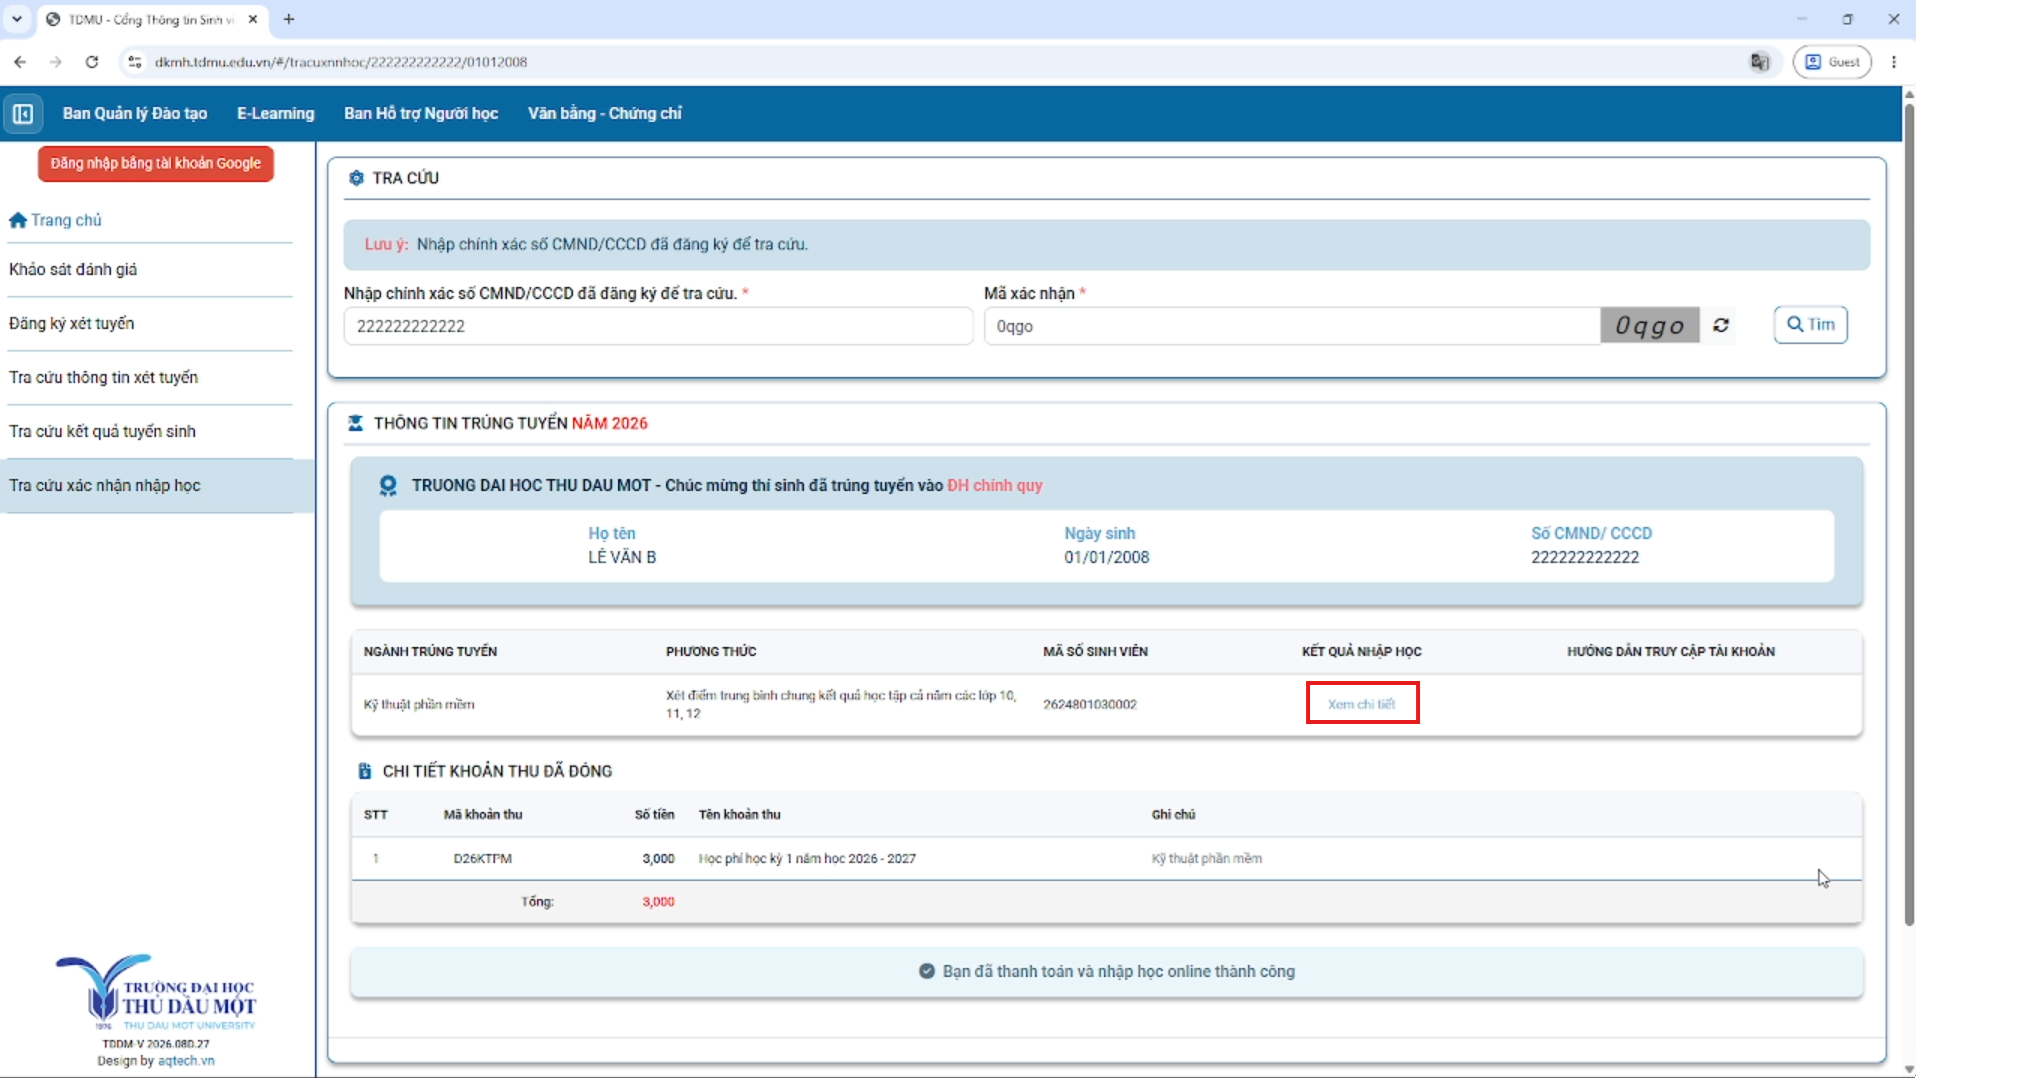The width and height of the screenshot is (2042, 1078).
Task: Click the captcha image 0qgo
Action: 1650,326
